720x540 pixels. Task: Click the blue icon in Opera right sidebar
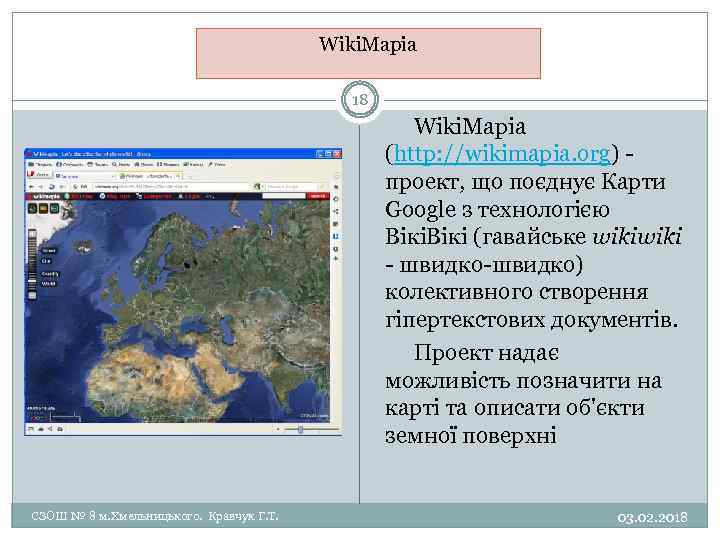[x=336, y=236]
